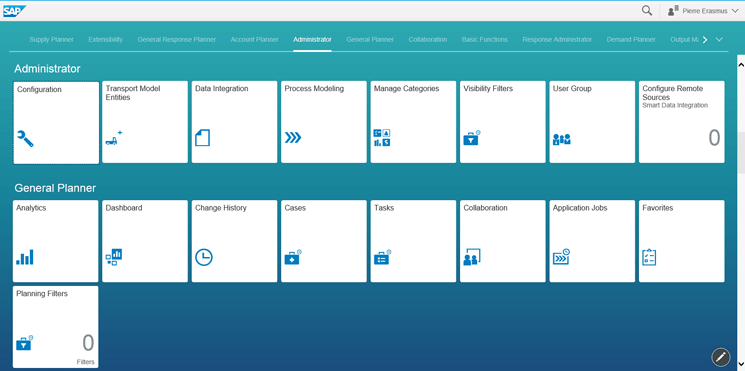Screen dimensions: 745x371
Task: Click the Filters count label on Planning Filters
Action: click(86, 362)
